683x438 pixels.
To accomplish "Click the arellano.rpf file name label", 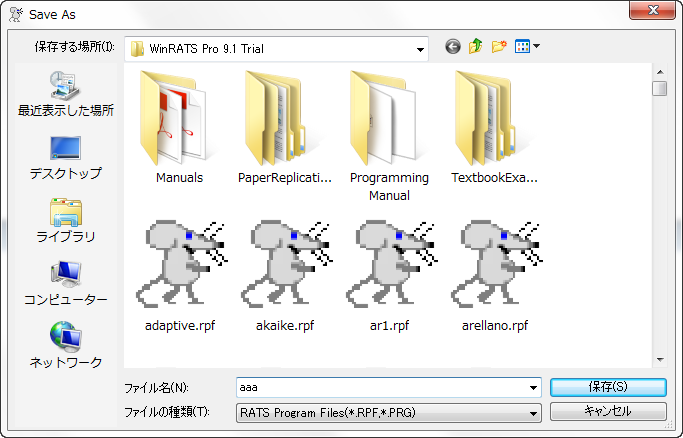I will (495, 326).
